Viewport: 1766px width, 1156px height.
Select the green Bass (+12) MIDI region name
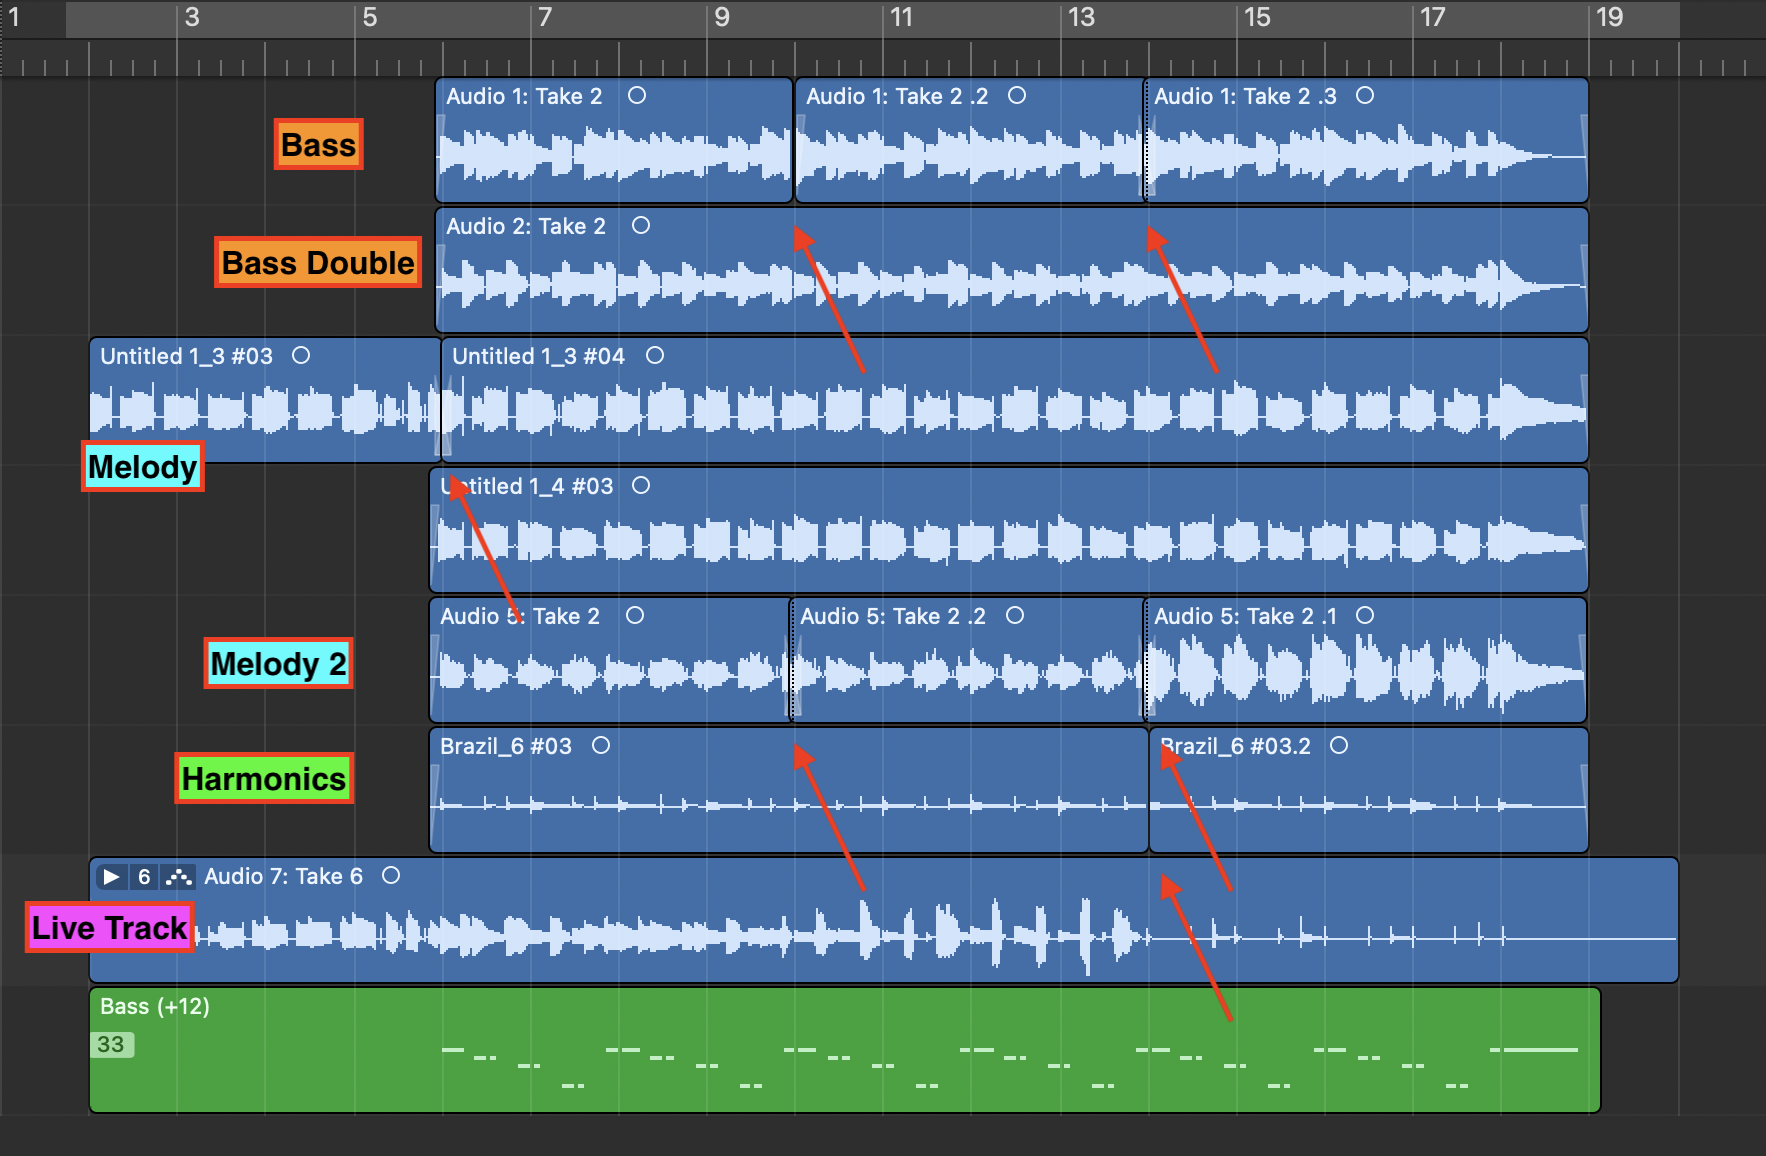pyautogui.click(x=155, y=1007)
